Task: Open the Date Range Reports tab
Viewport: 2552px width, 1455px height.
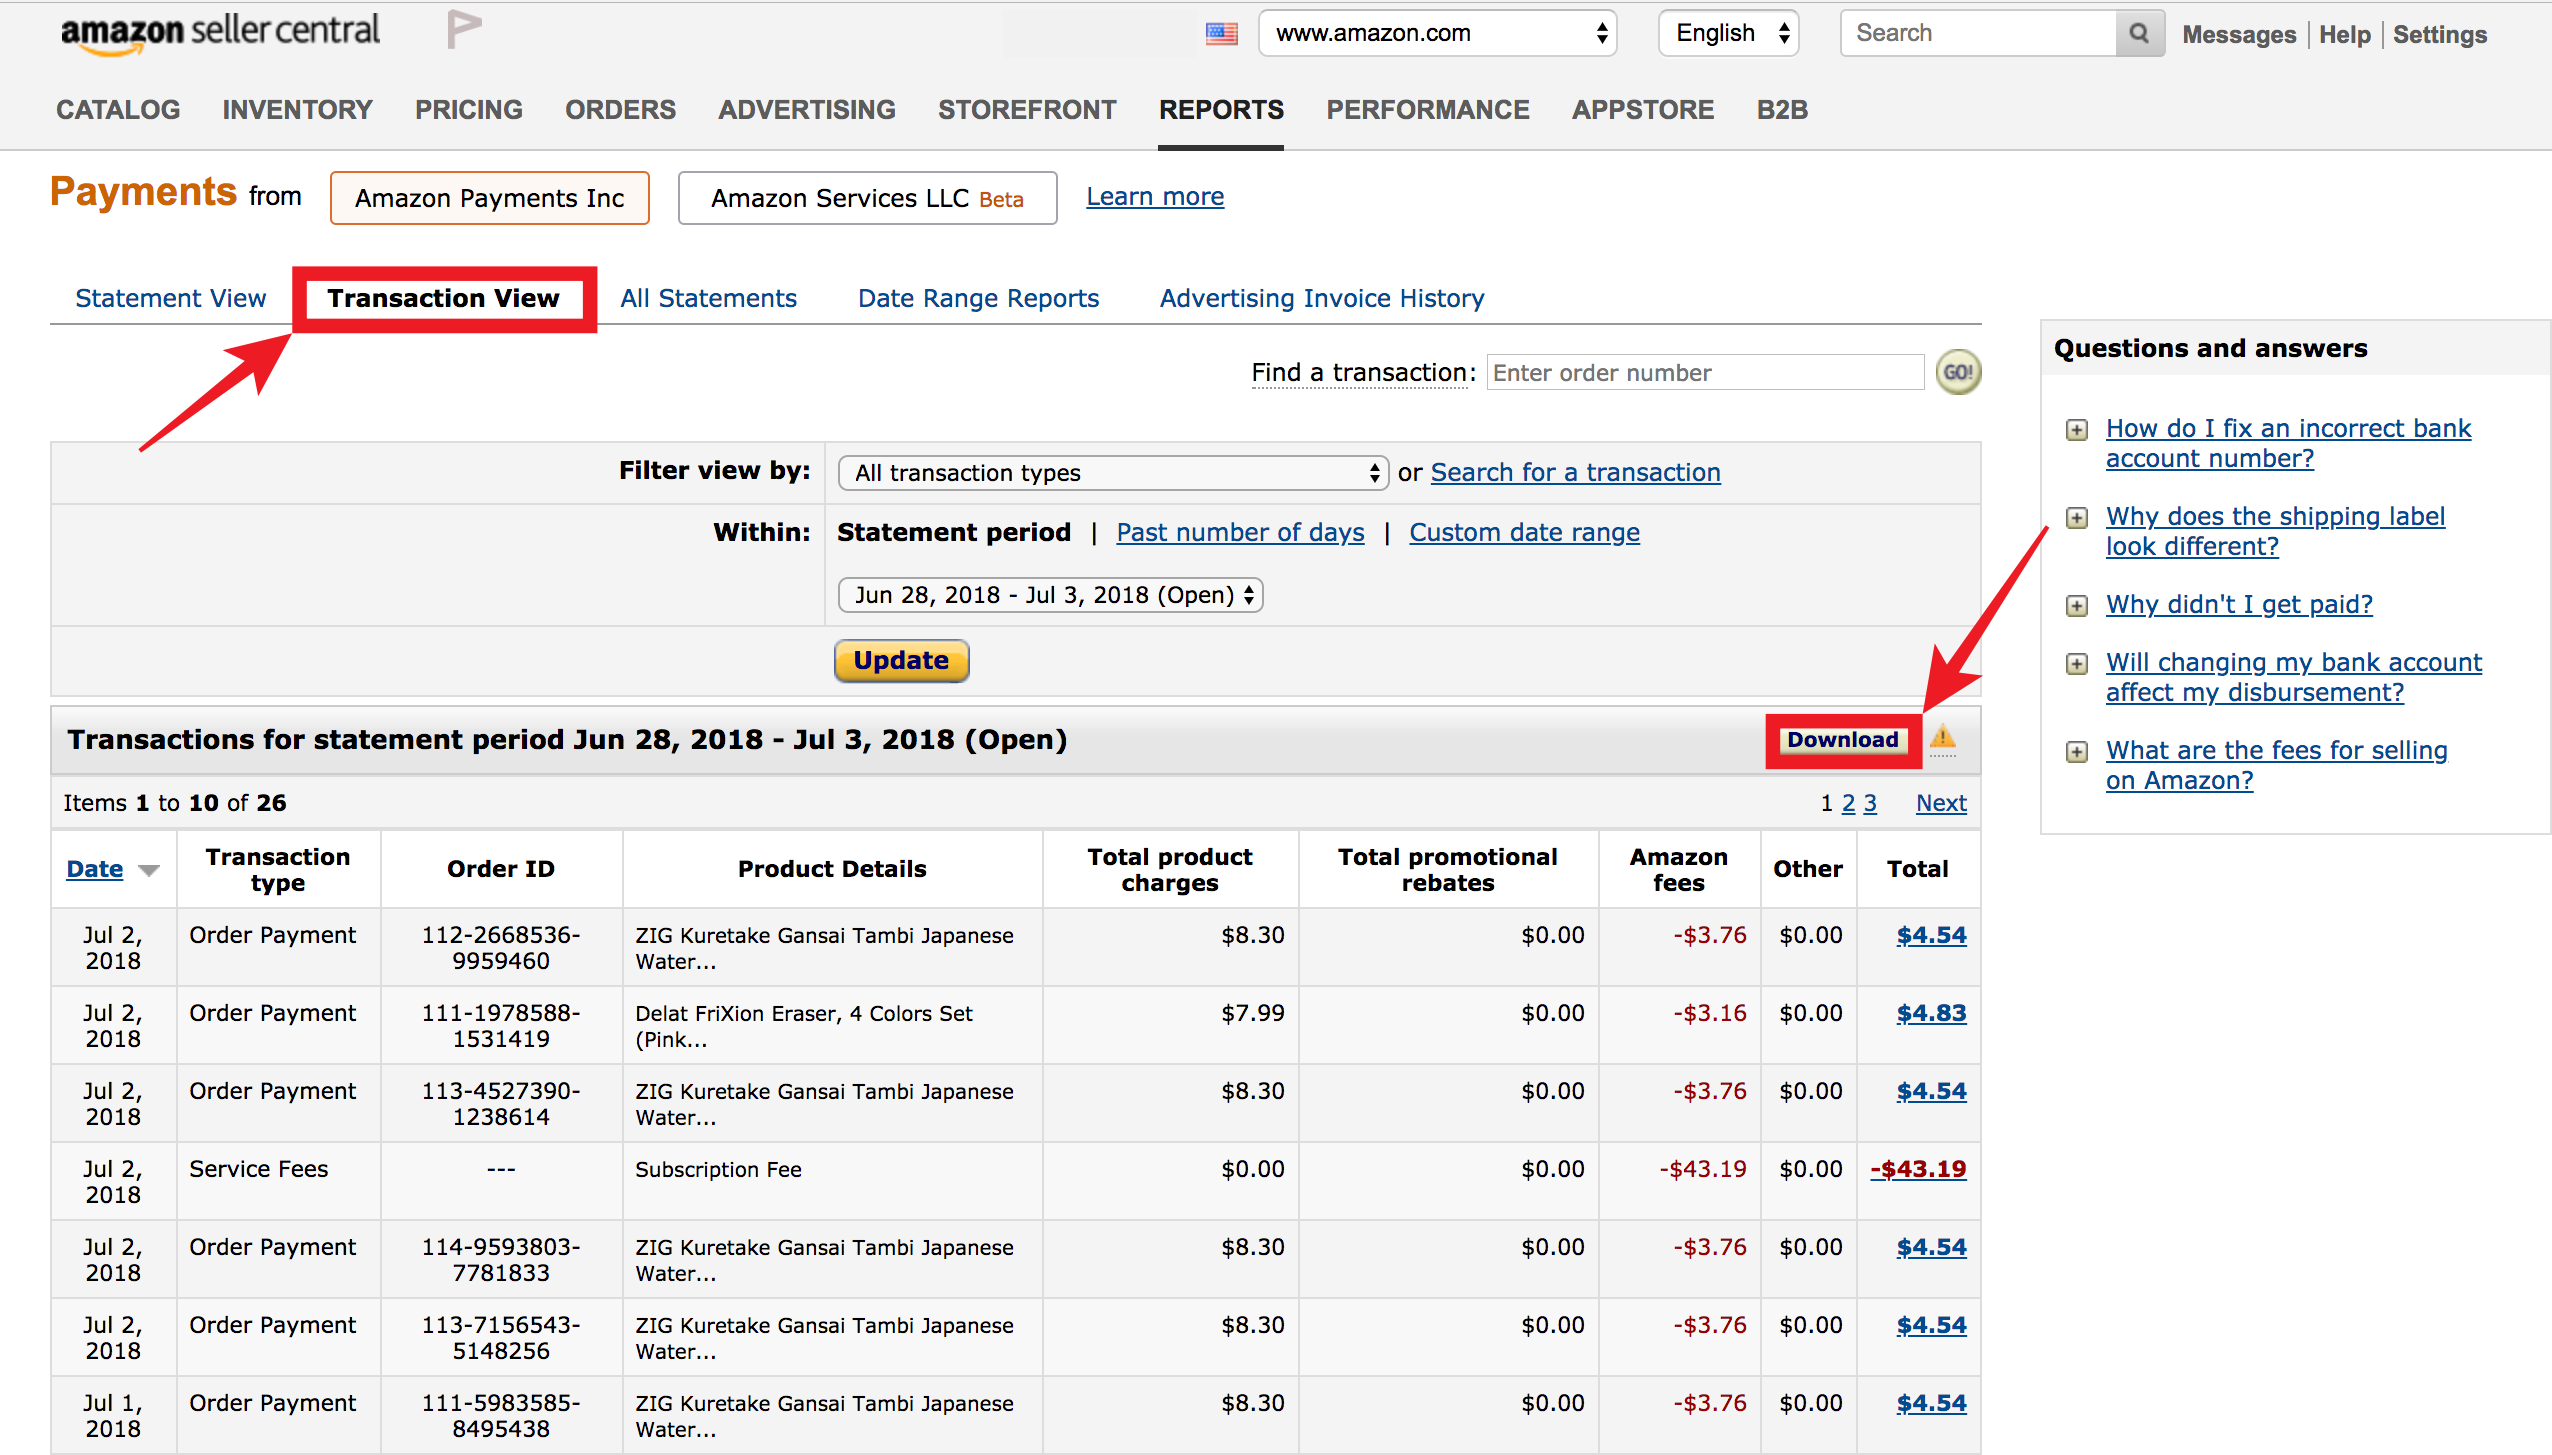Action: tap(978, 298)
